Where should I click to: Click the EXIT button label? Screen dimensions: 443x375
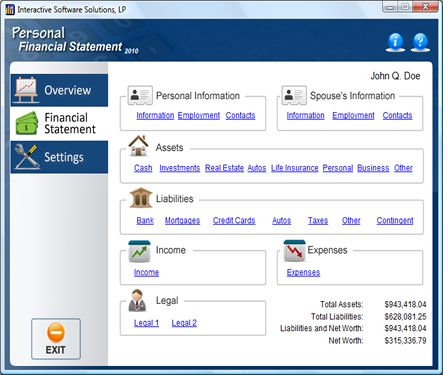click(55, 350)
